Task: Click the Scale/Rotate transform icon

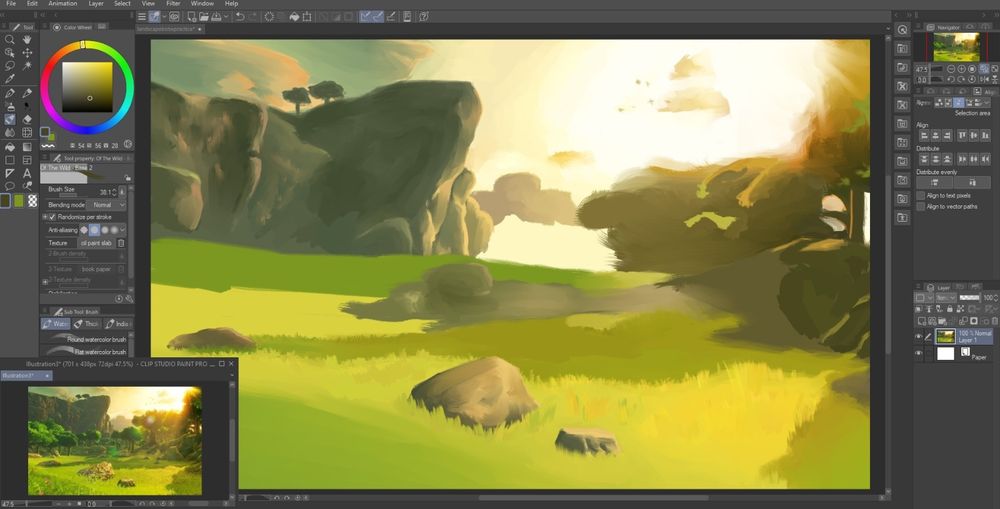Action: [307, 17]
